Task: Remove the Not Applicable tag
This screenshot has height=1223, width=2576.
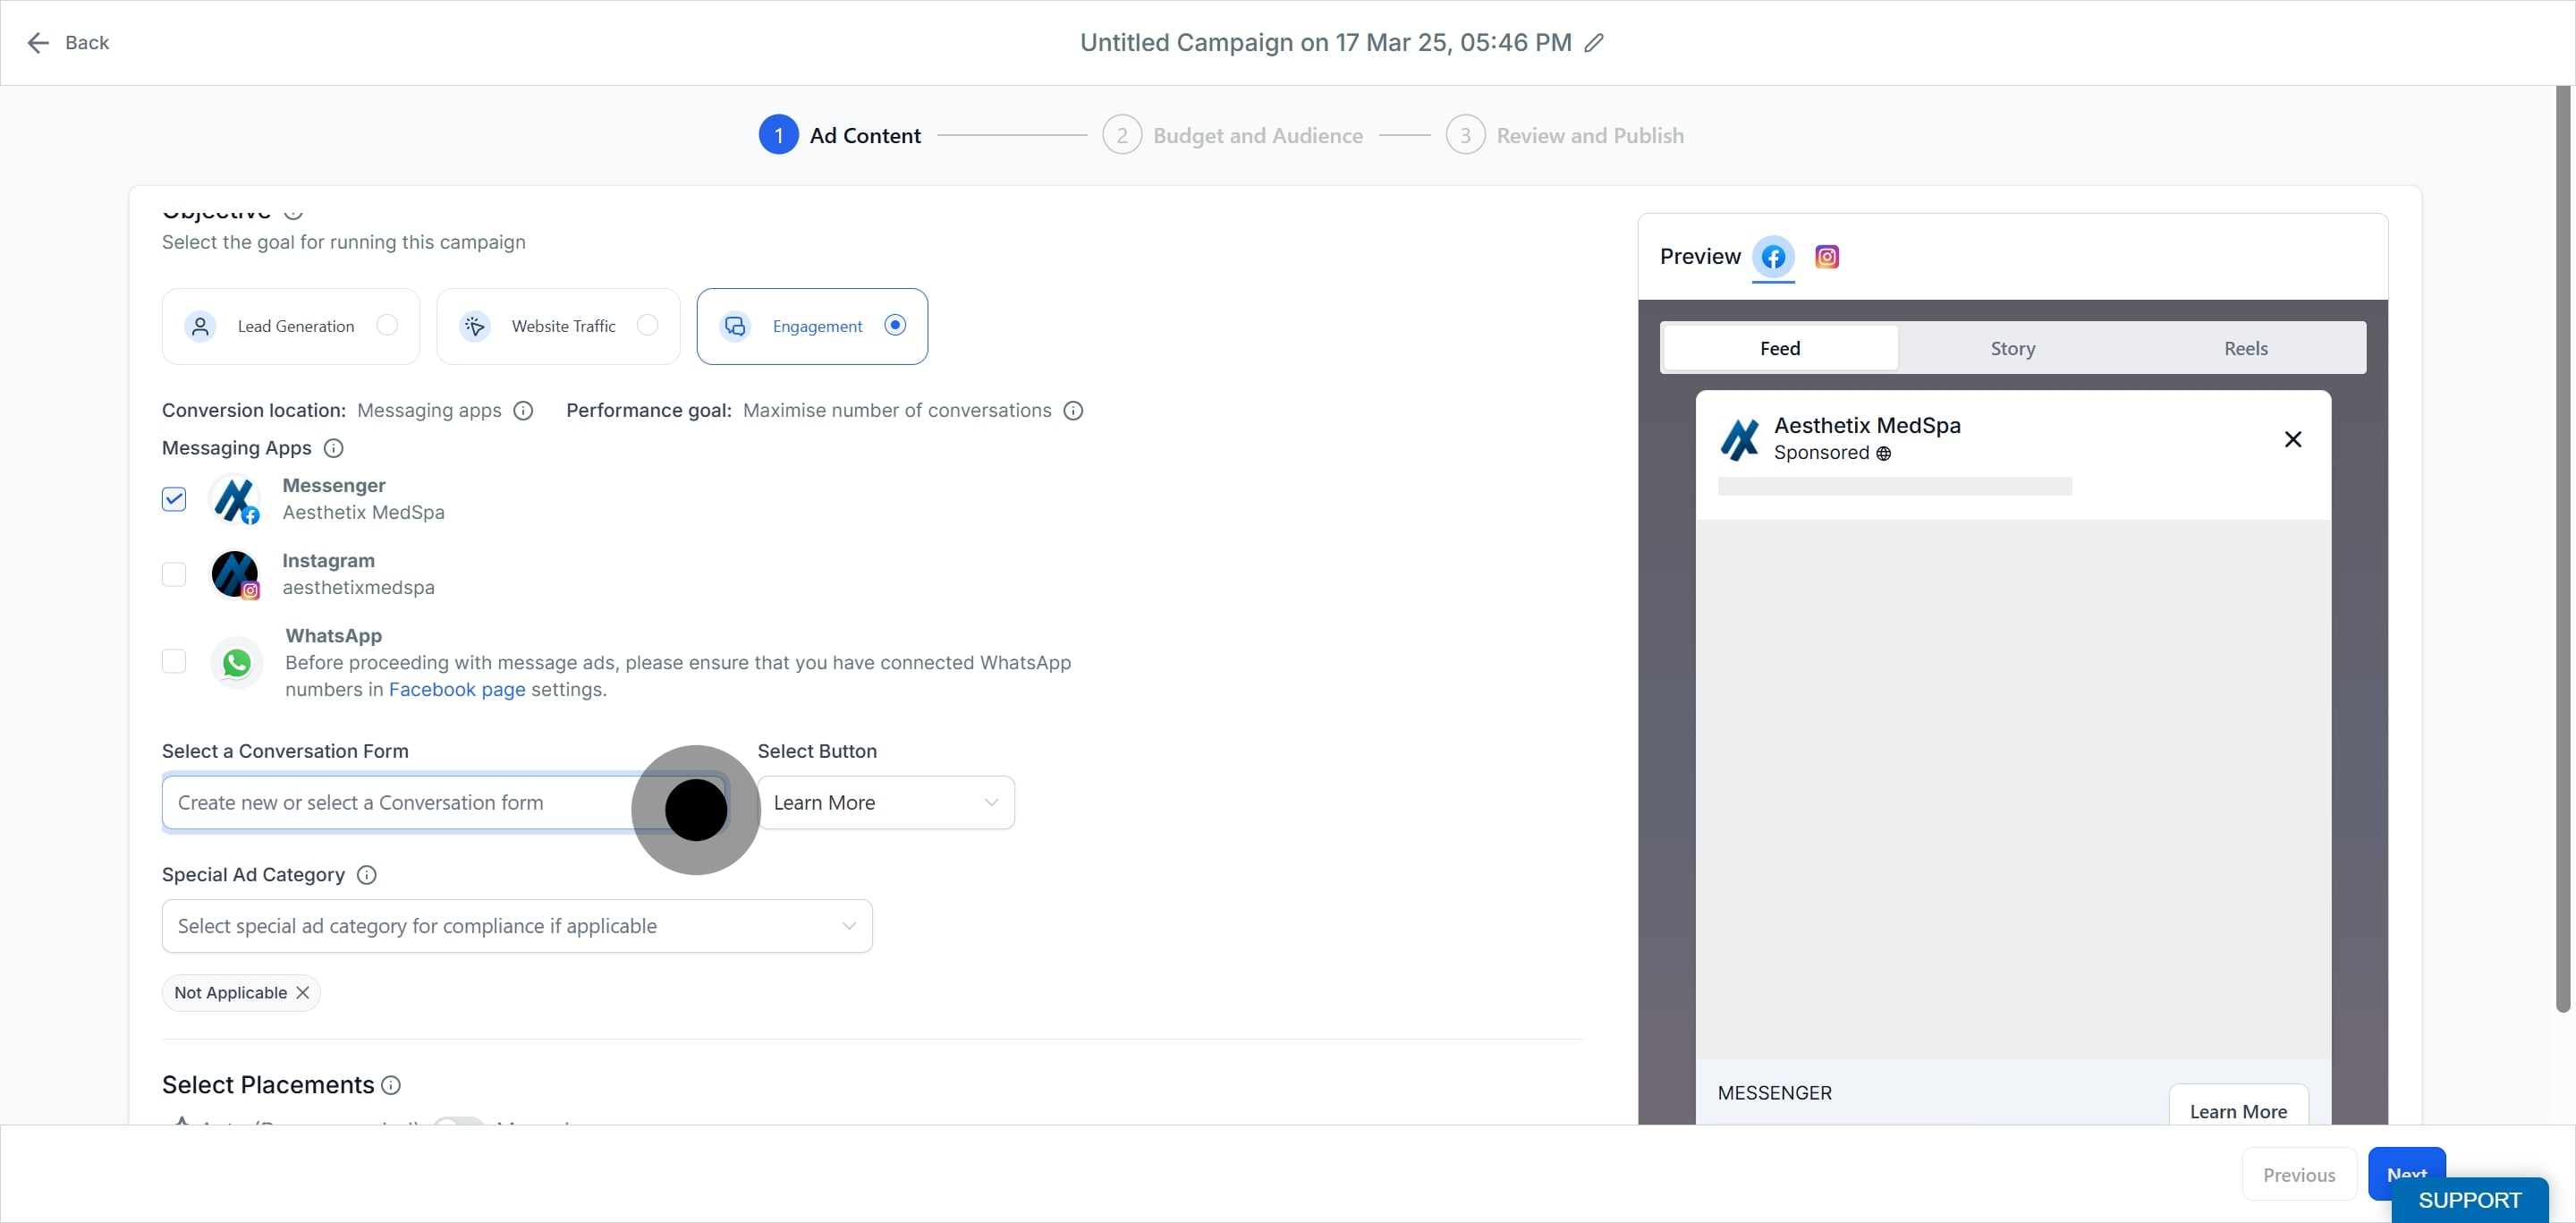Action: tap(302, 993)
